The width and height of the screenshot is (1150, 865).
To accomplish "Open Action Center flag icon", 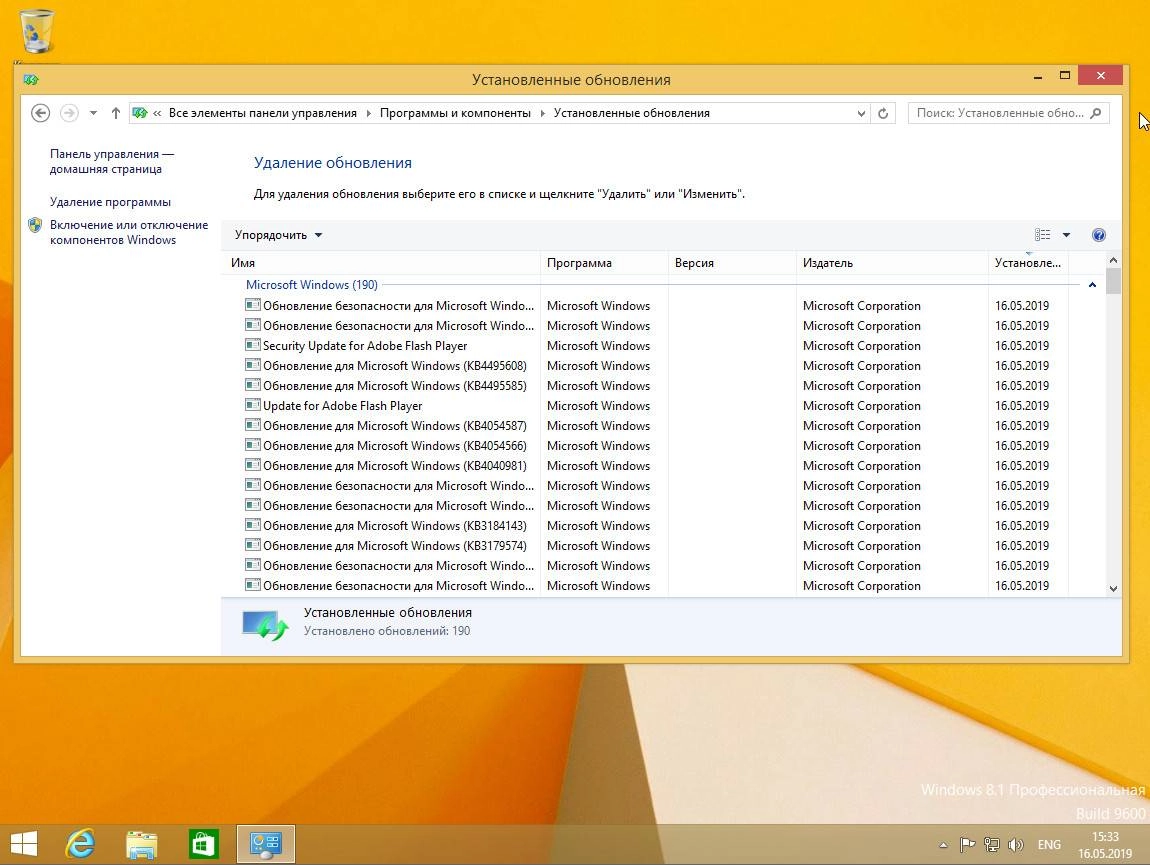I will [967, 845].
